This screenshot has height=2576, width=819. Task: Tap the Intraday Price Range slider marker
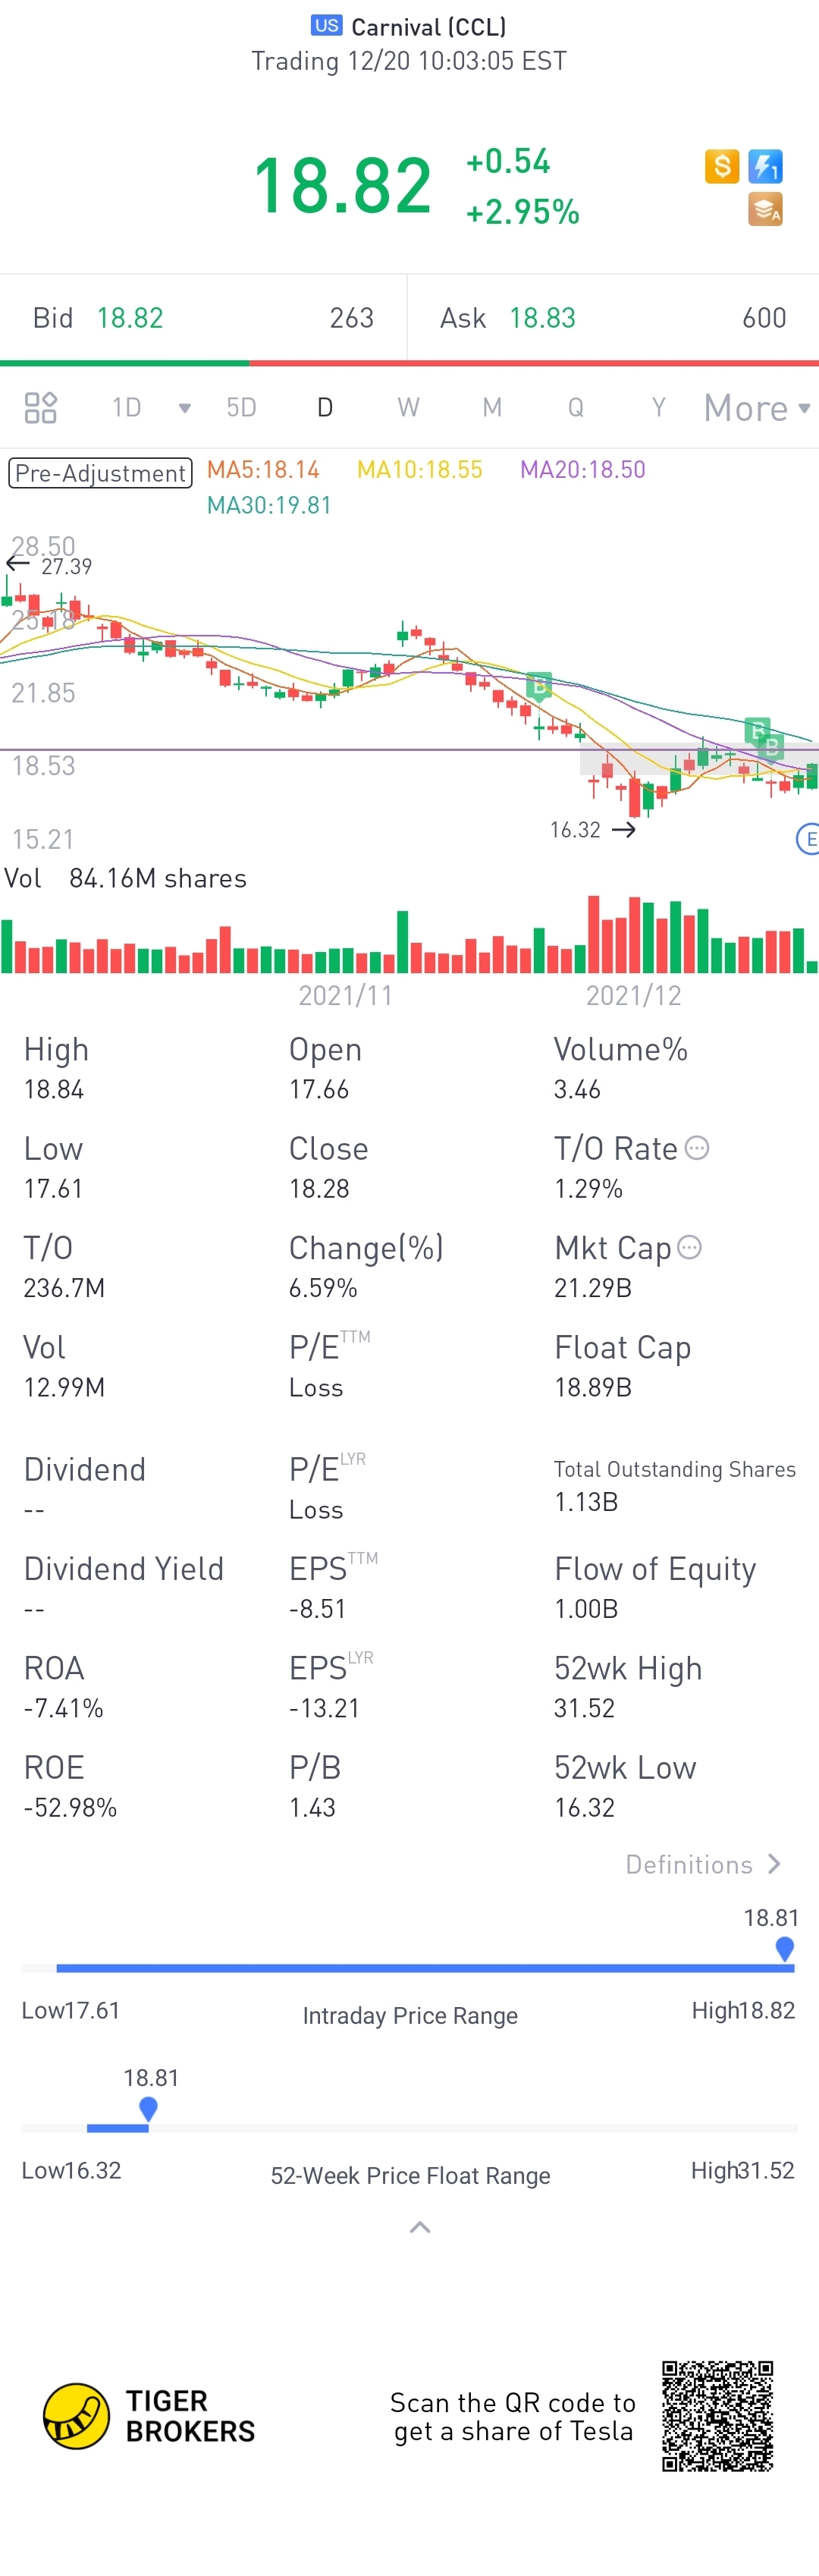[785, 1949]
